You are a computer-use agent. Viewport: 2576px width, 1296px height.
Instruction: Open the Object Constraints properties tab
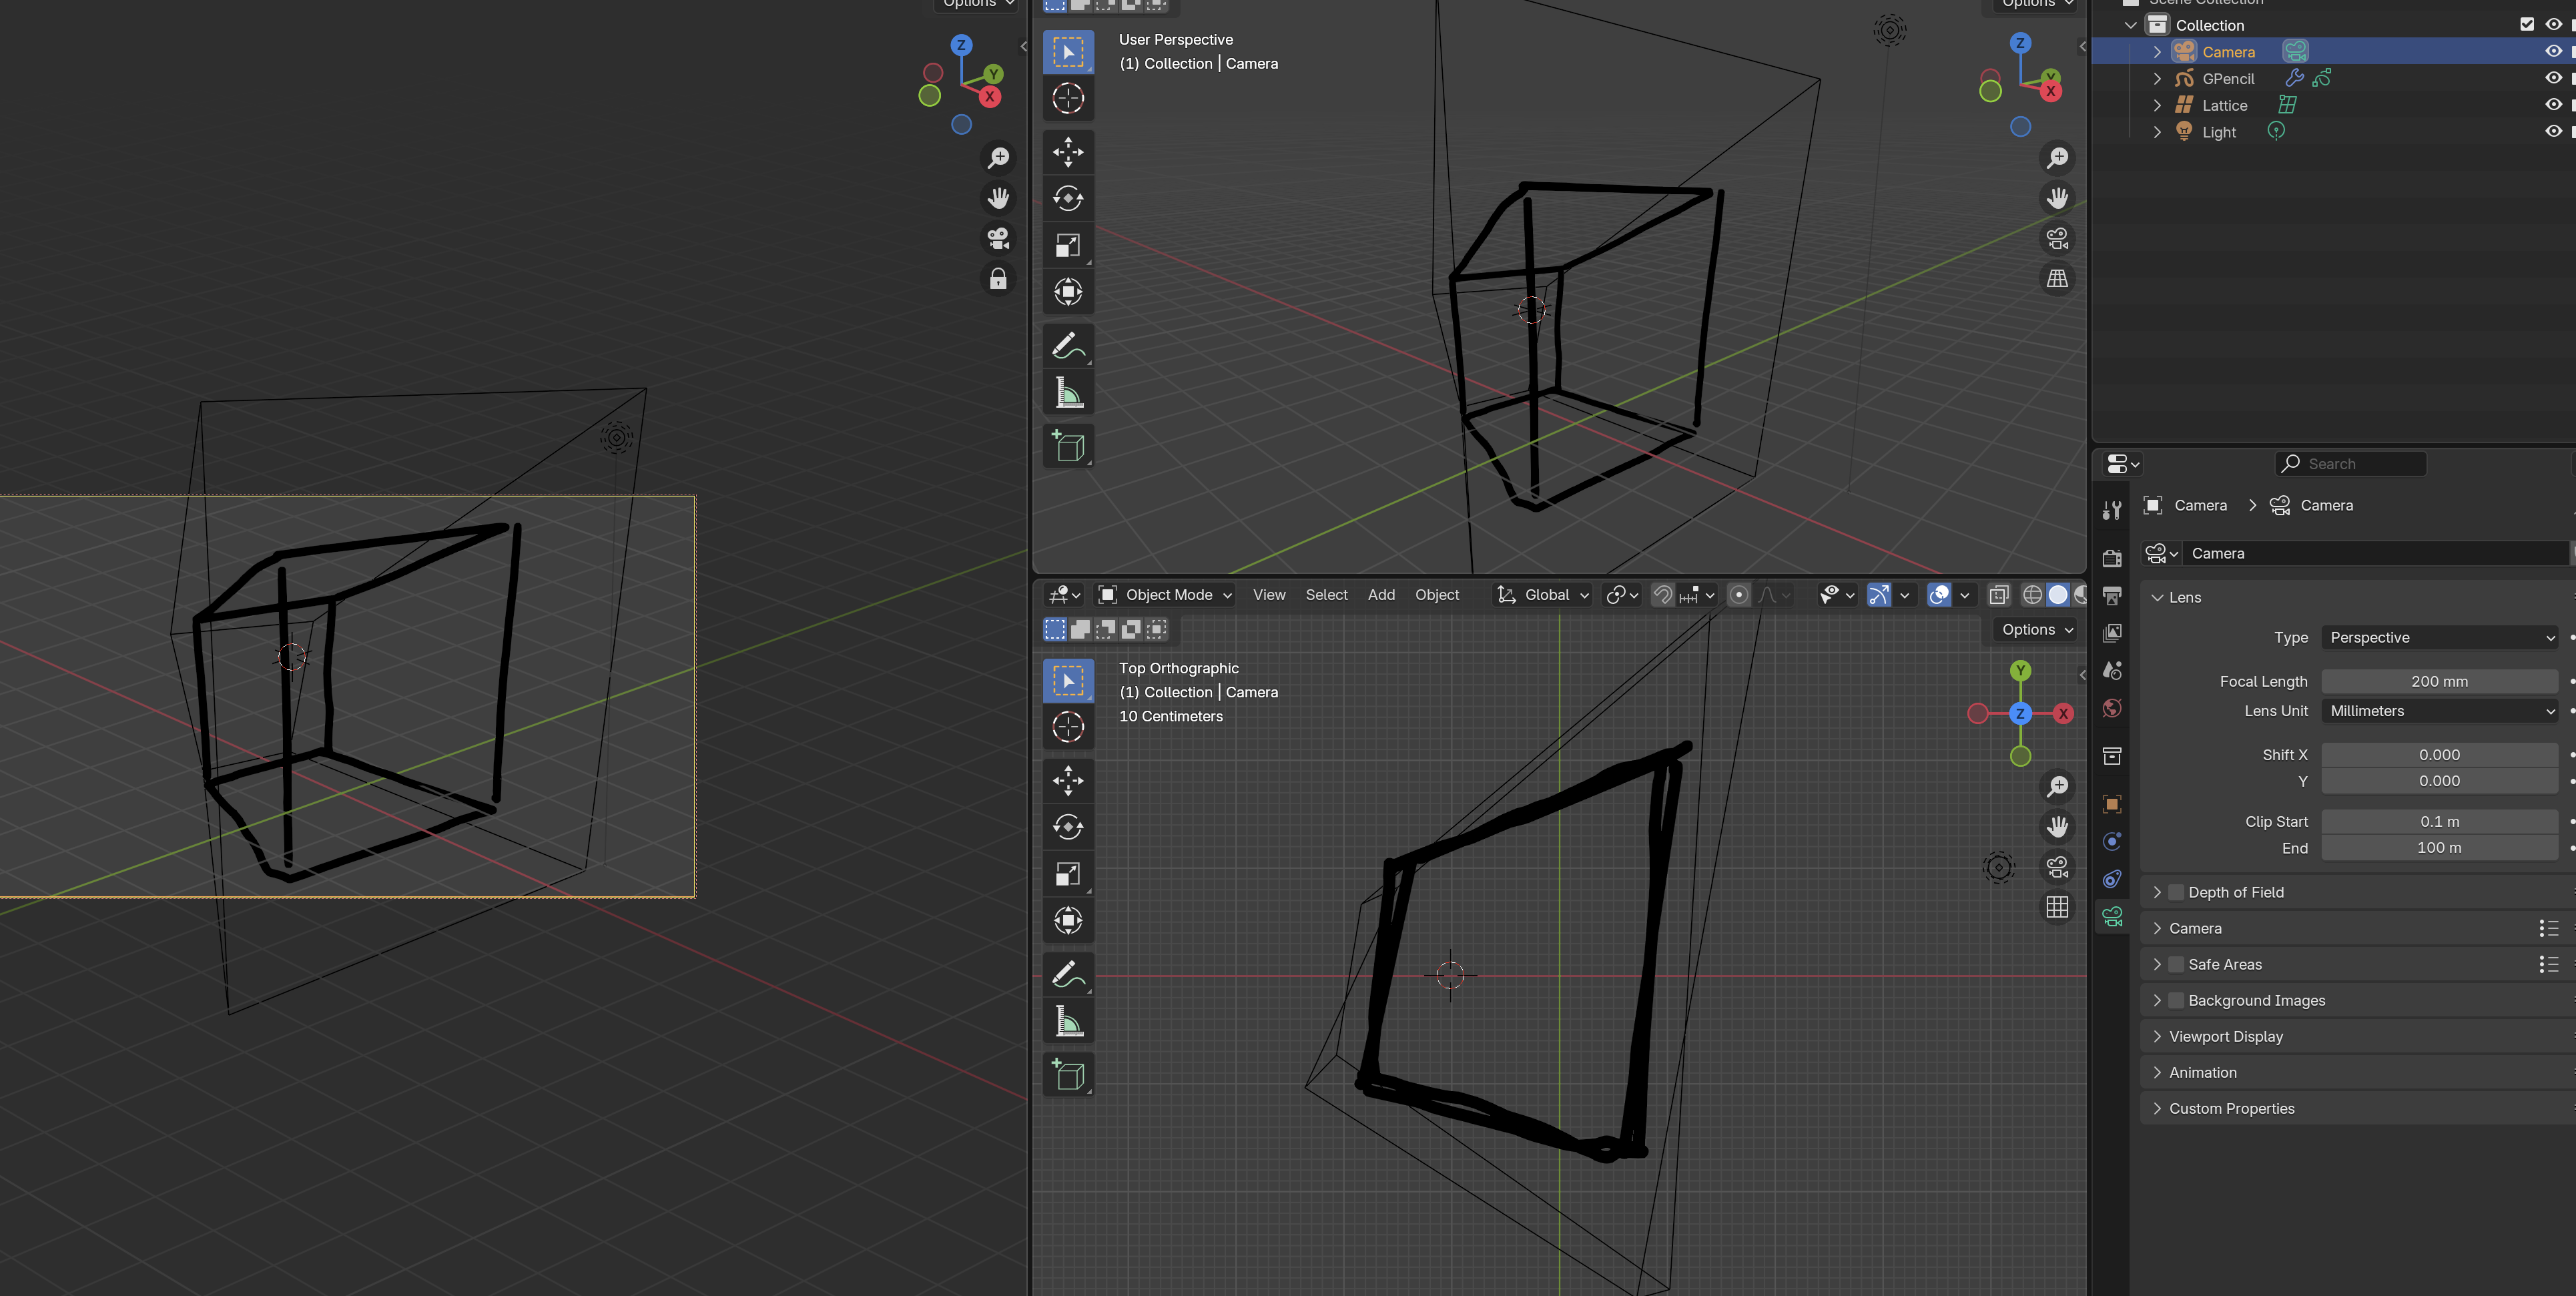point(2112,879)
